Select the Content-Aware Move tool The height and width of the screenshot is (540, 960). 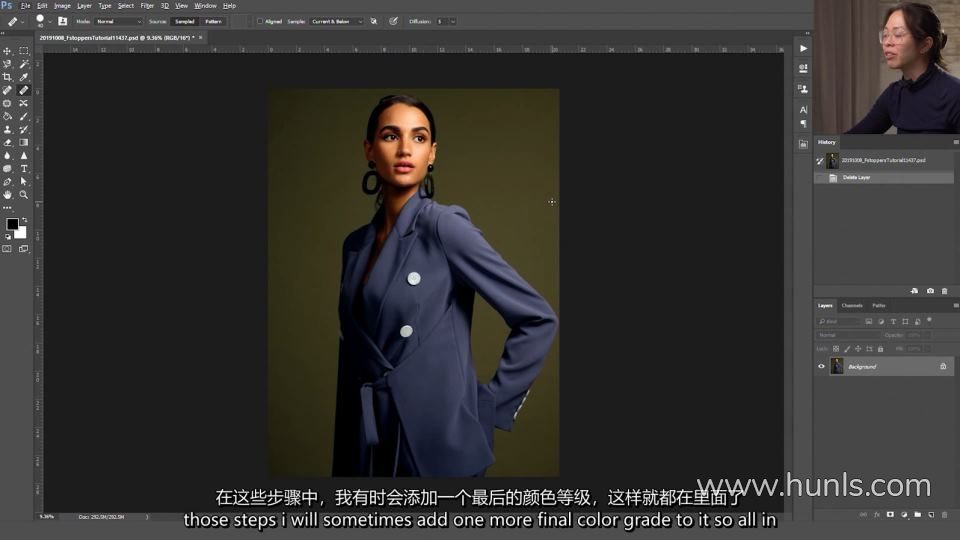tap(23, 103)
